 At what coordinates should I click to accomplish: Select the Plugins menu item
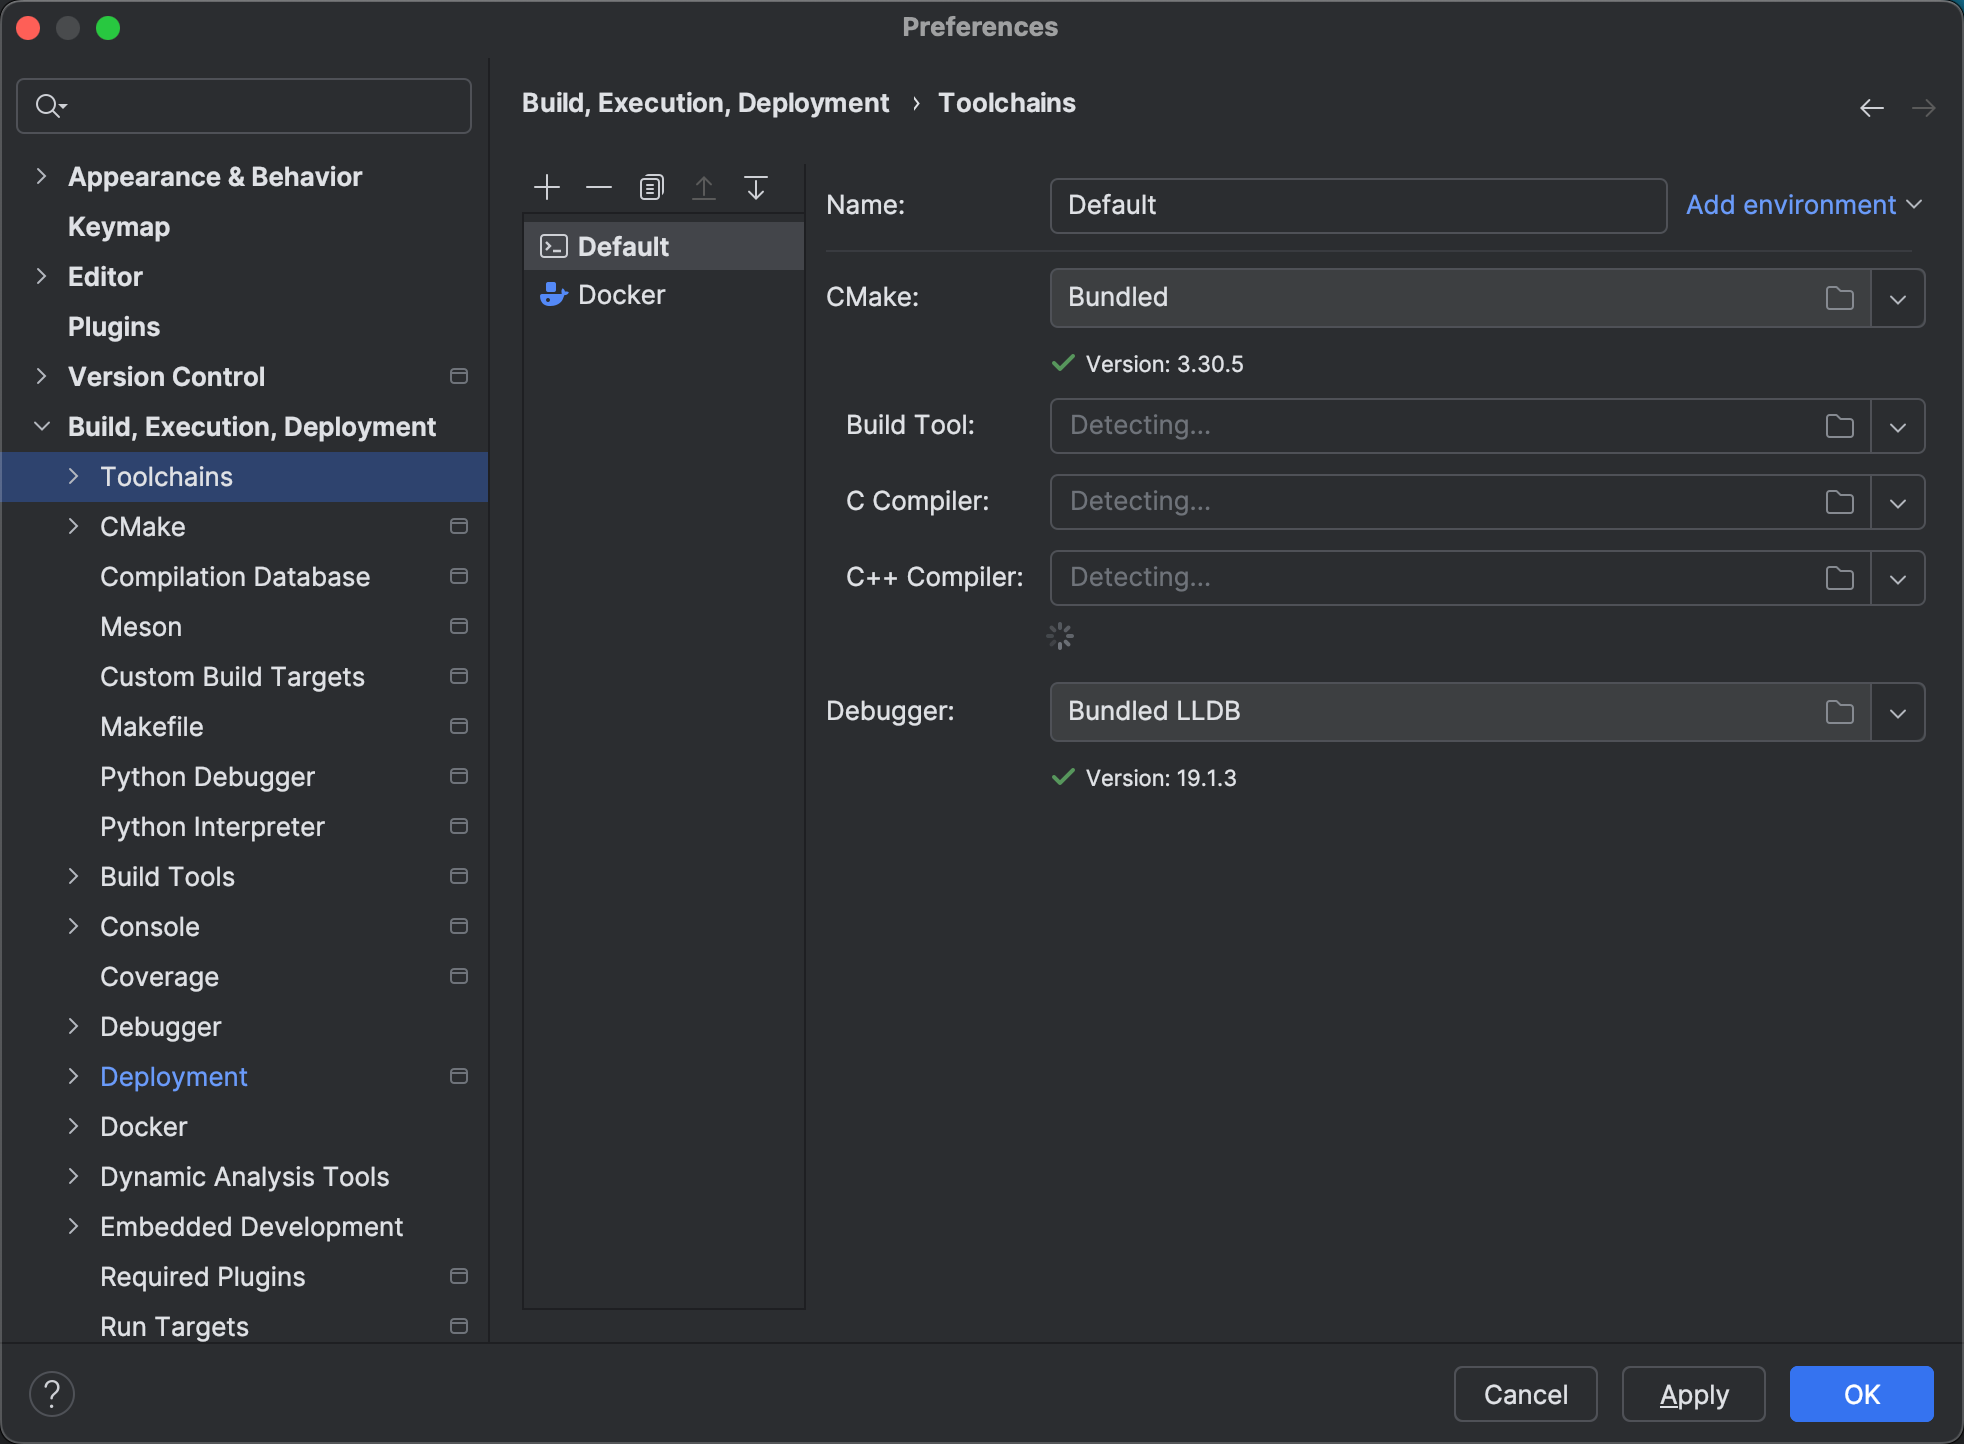coord(116,326)
